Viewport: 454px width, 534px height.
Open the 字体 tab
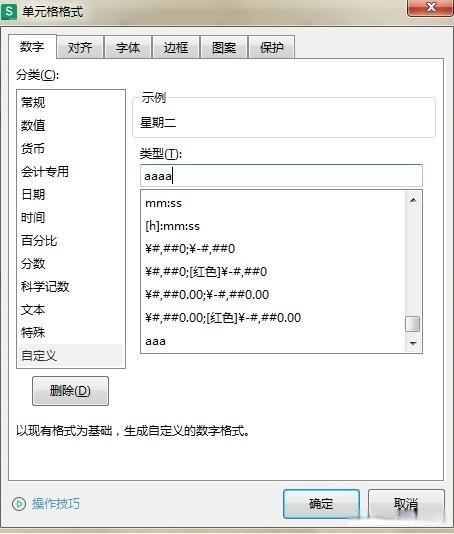click(x=128, y=47)
